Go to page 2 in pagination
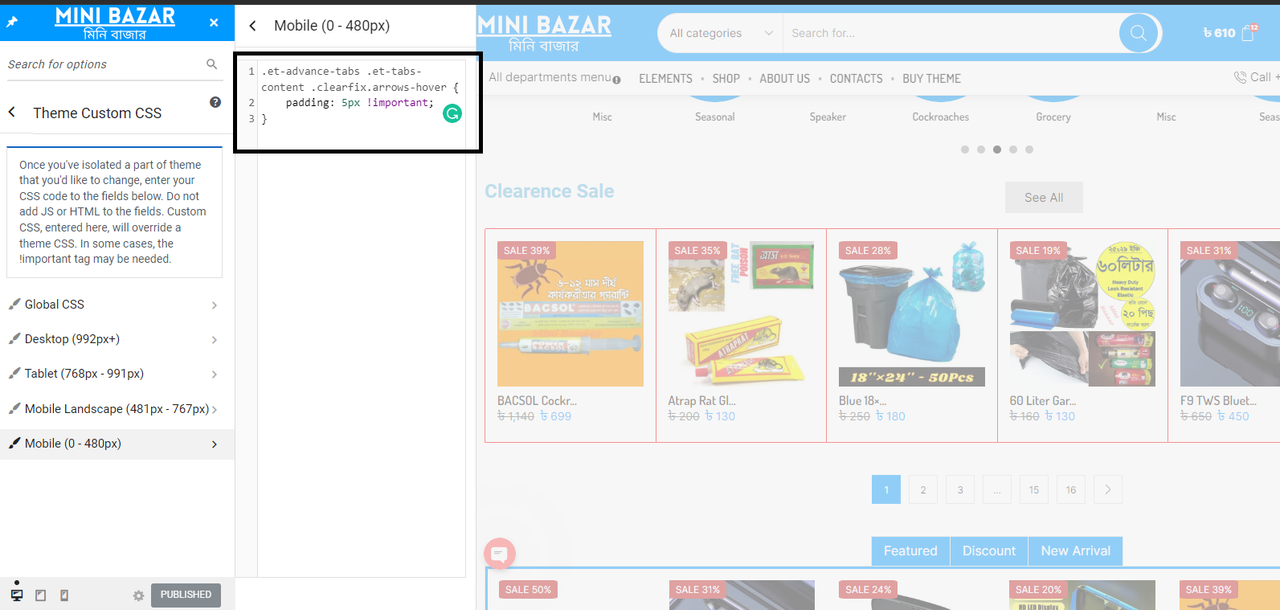Viewport: 1280px width, 610px height. (923, 490)
